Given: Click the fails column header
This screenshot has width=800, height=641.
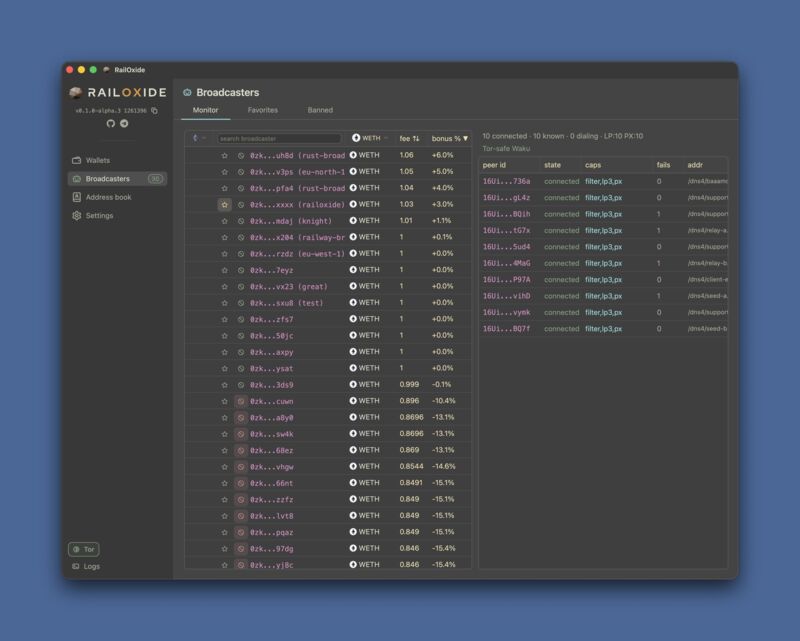Looking at the screenshot, I should point(663,165).
